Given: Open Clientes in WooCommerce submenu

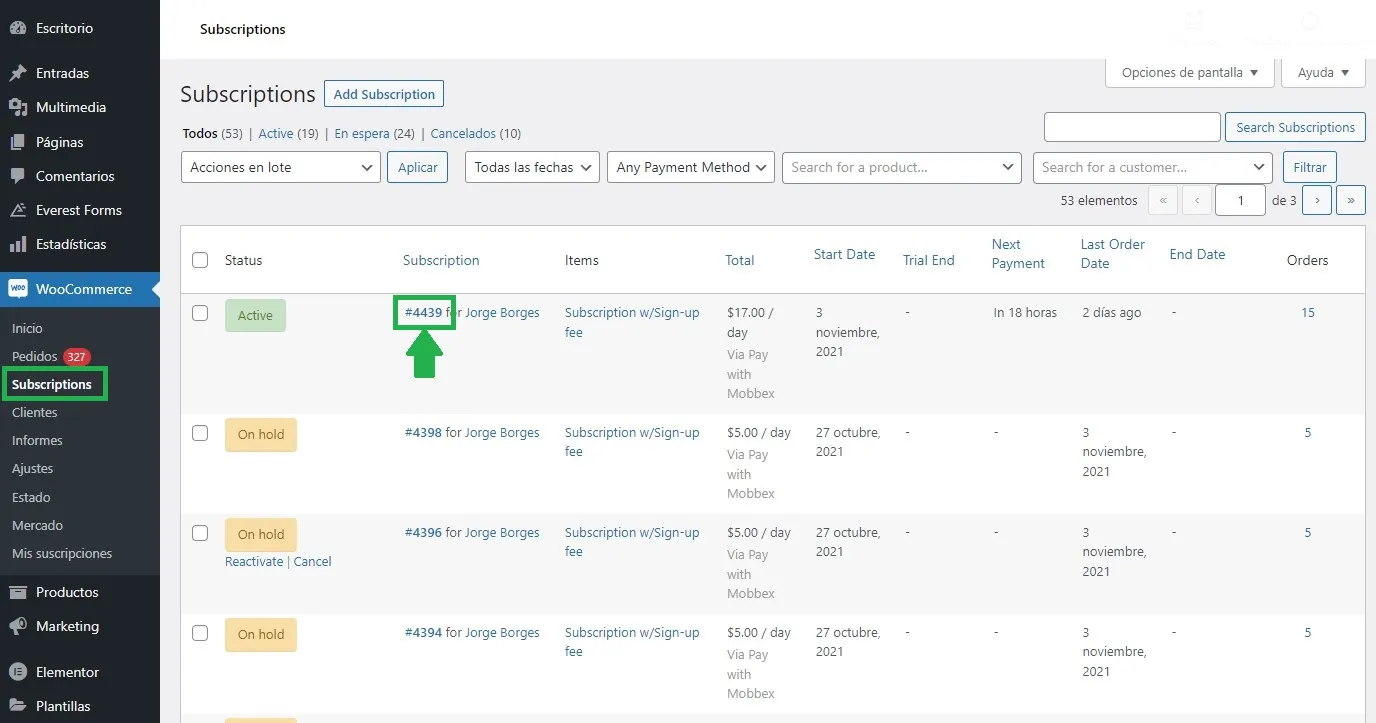Looking at the screenshot, I should pyautogui.click(x=35, y=412).
